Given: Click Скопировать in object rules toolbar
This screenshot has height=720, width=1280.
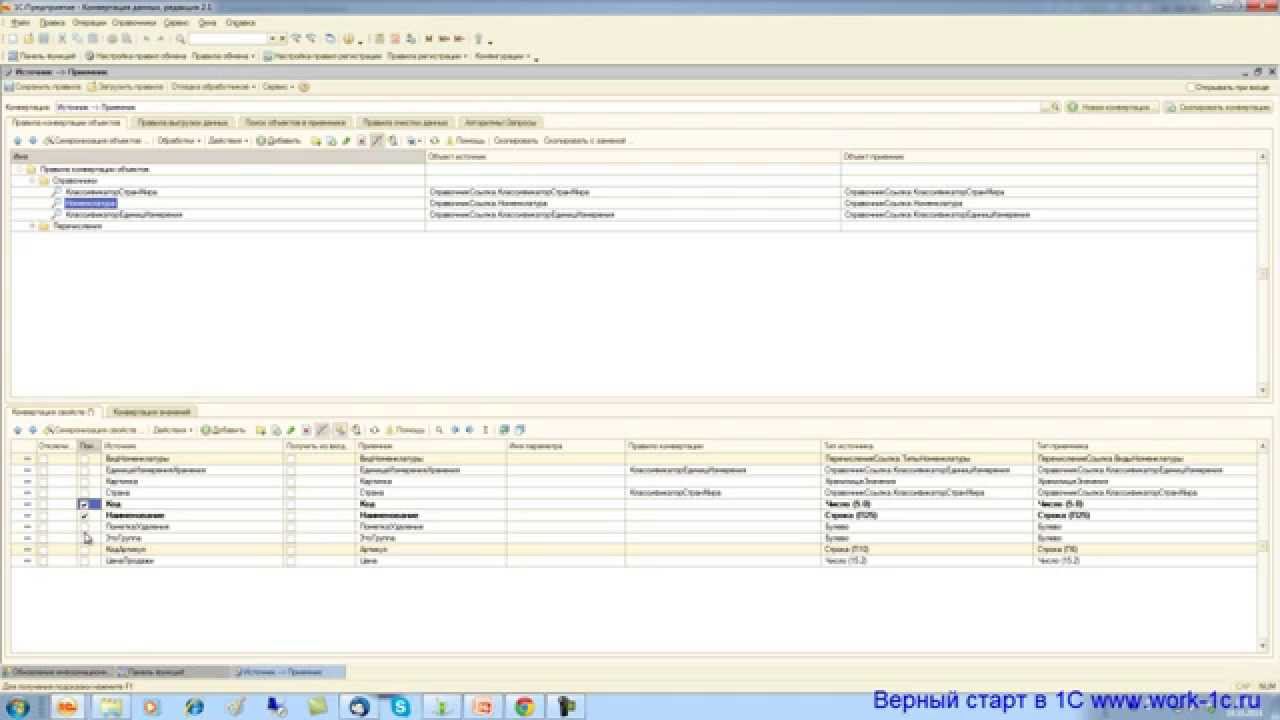Looking at the screenshot, I should pos(516,141).
